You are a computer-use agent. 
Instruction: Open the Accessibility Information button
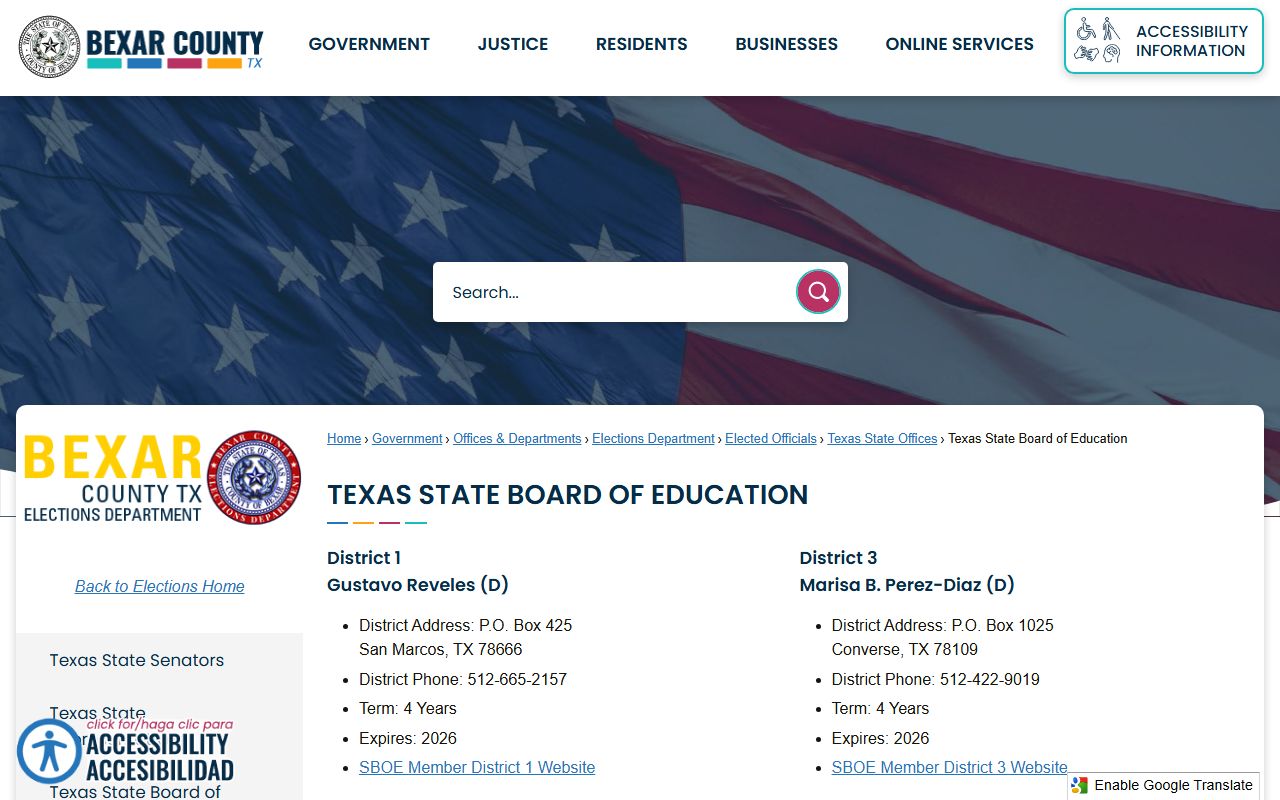click(1164, 41)
